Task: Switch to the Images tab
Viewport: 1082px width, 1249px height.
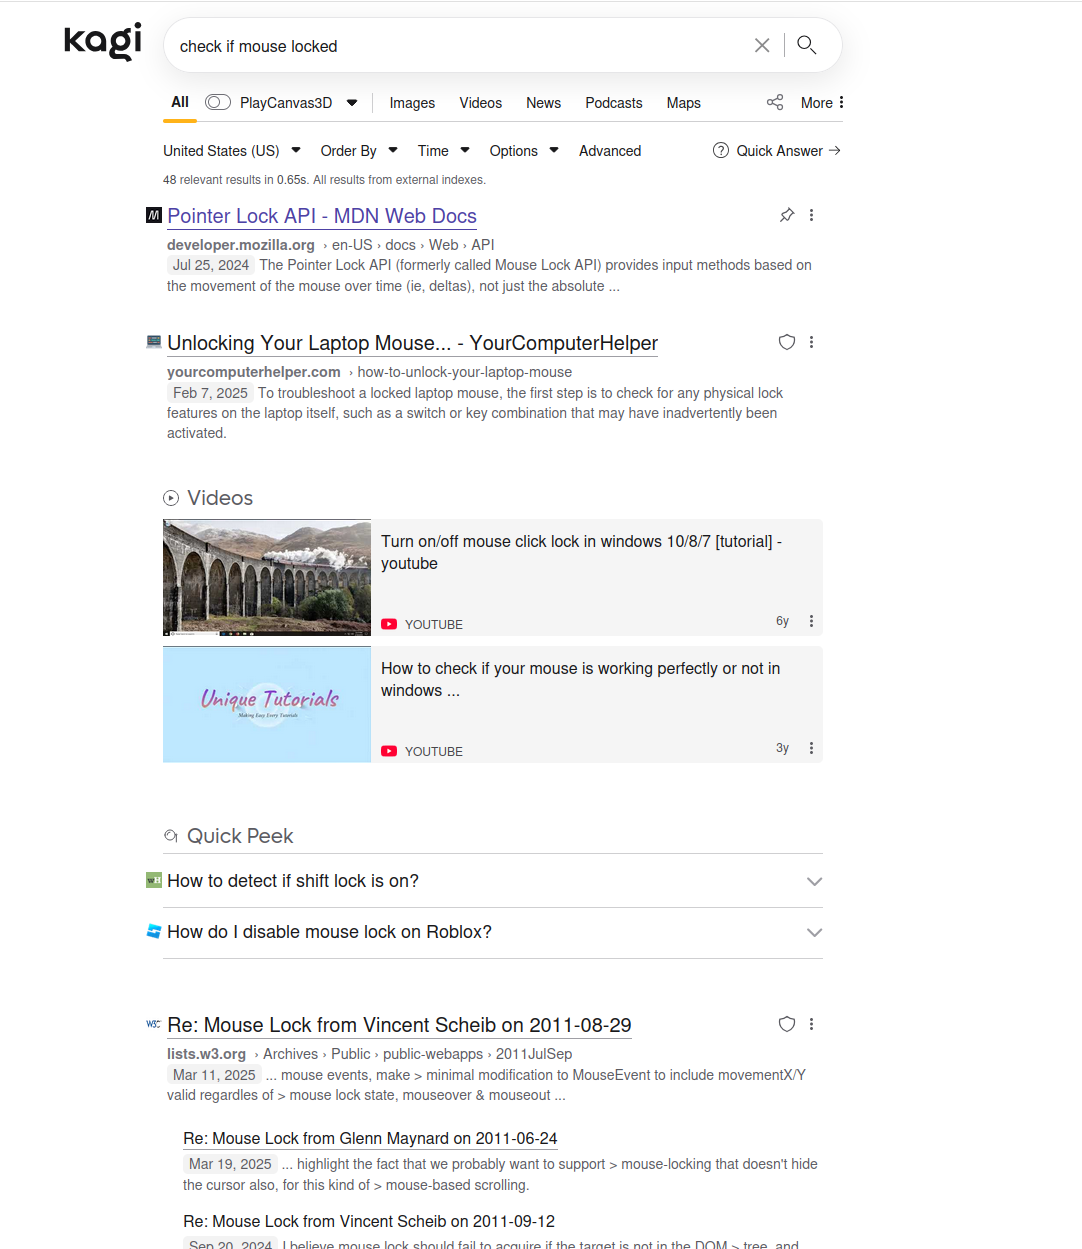Action: pyautogui.click(x=412, y=103)
